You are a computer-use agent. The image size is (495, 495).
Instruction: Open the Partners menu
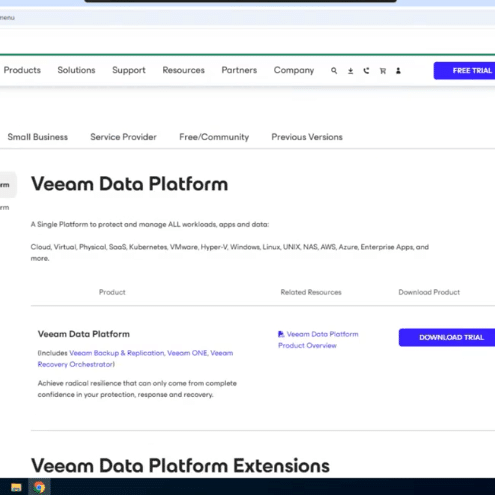coord(239,70)
